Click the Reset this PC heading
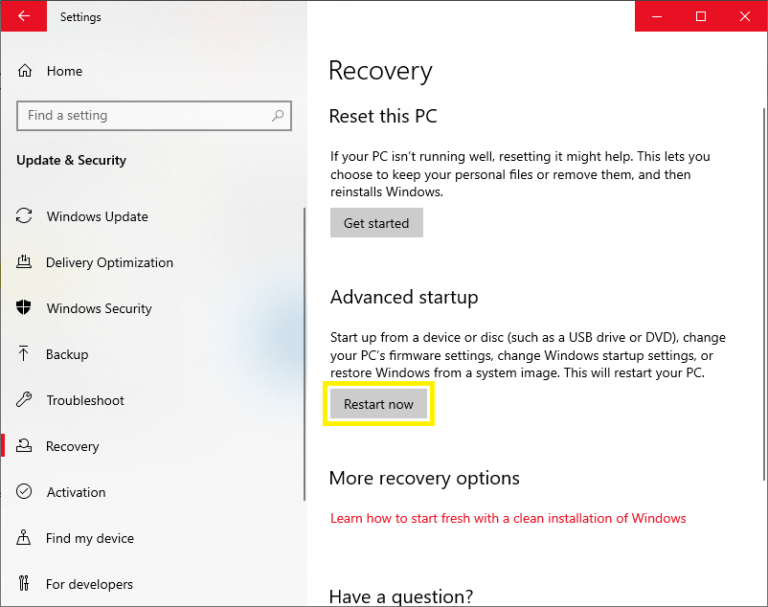 pyautogui.click(x=383, y=116)
